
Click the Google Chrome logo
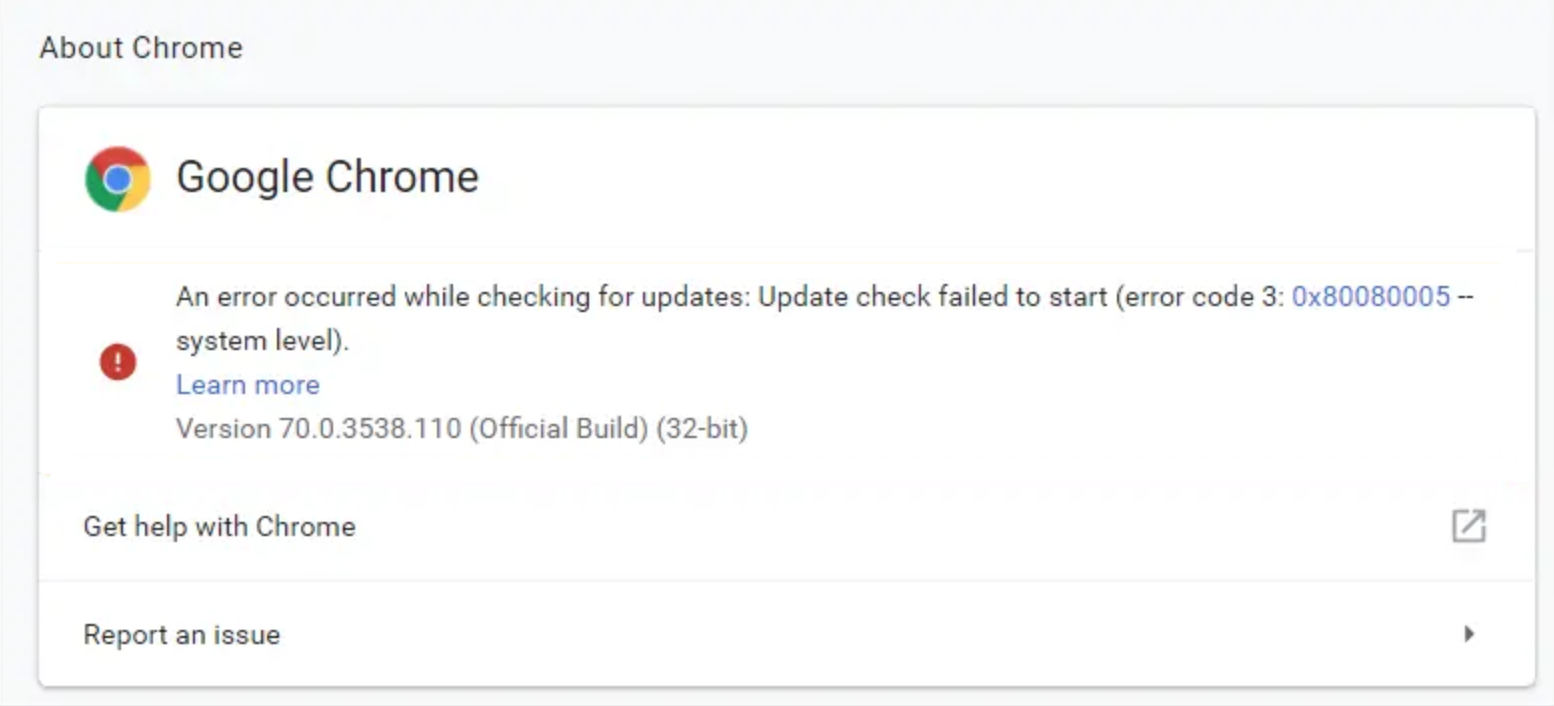click(x=118, y=179)
